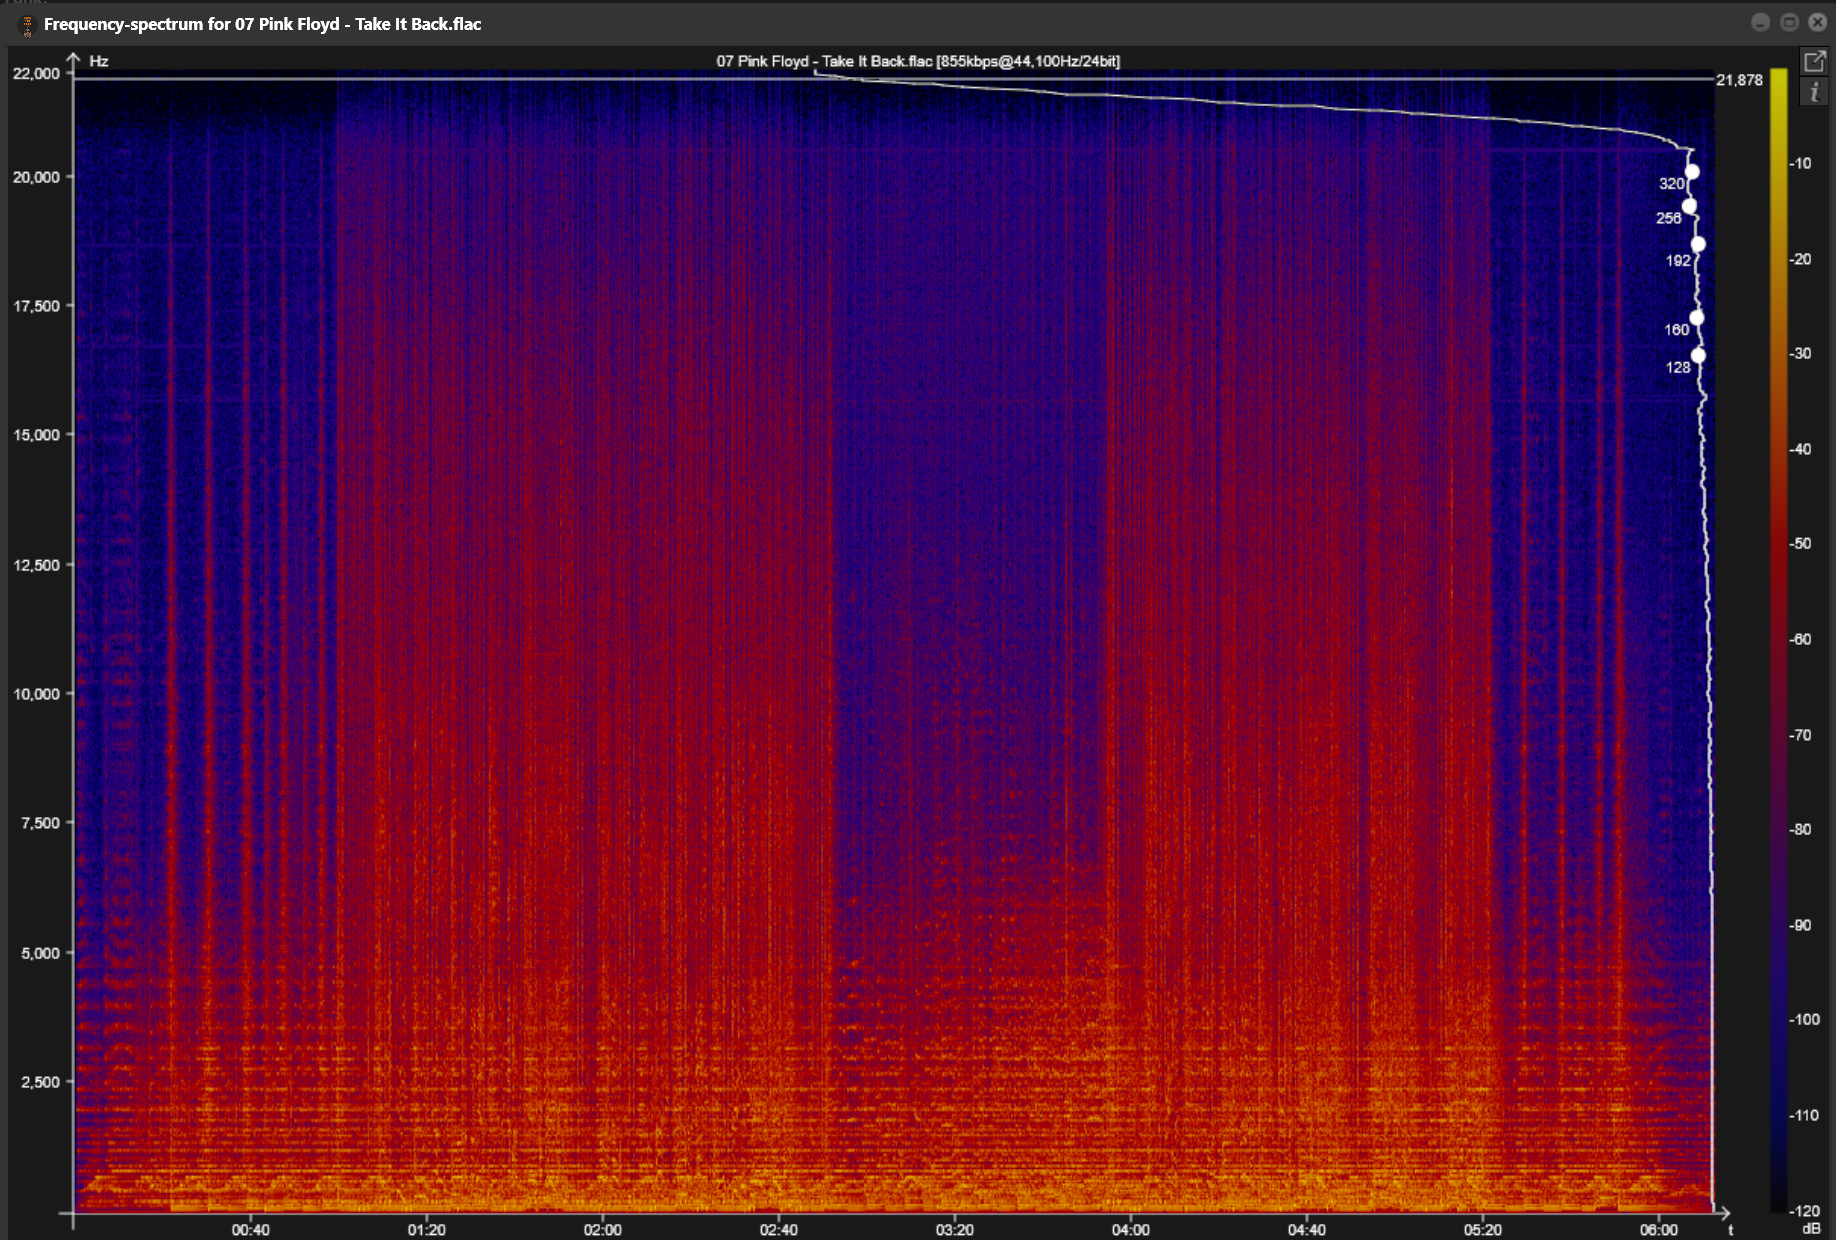Click the dB color gradient bar
Screen dimensions: 1836x1240
(1778, 640)
